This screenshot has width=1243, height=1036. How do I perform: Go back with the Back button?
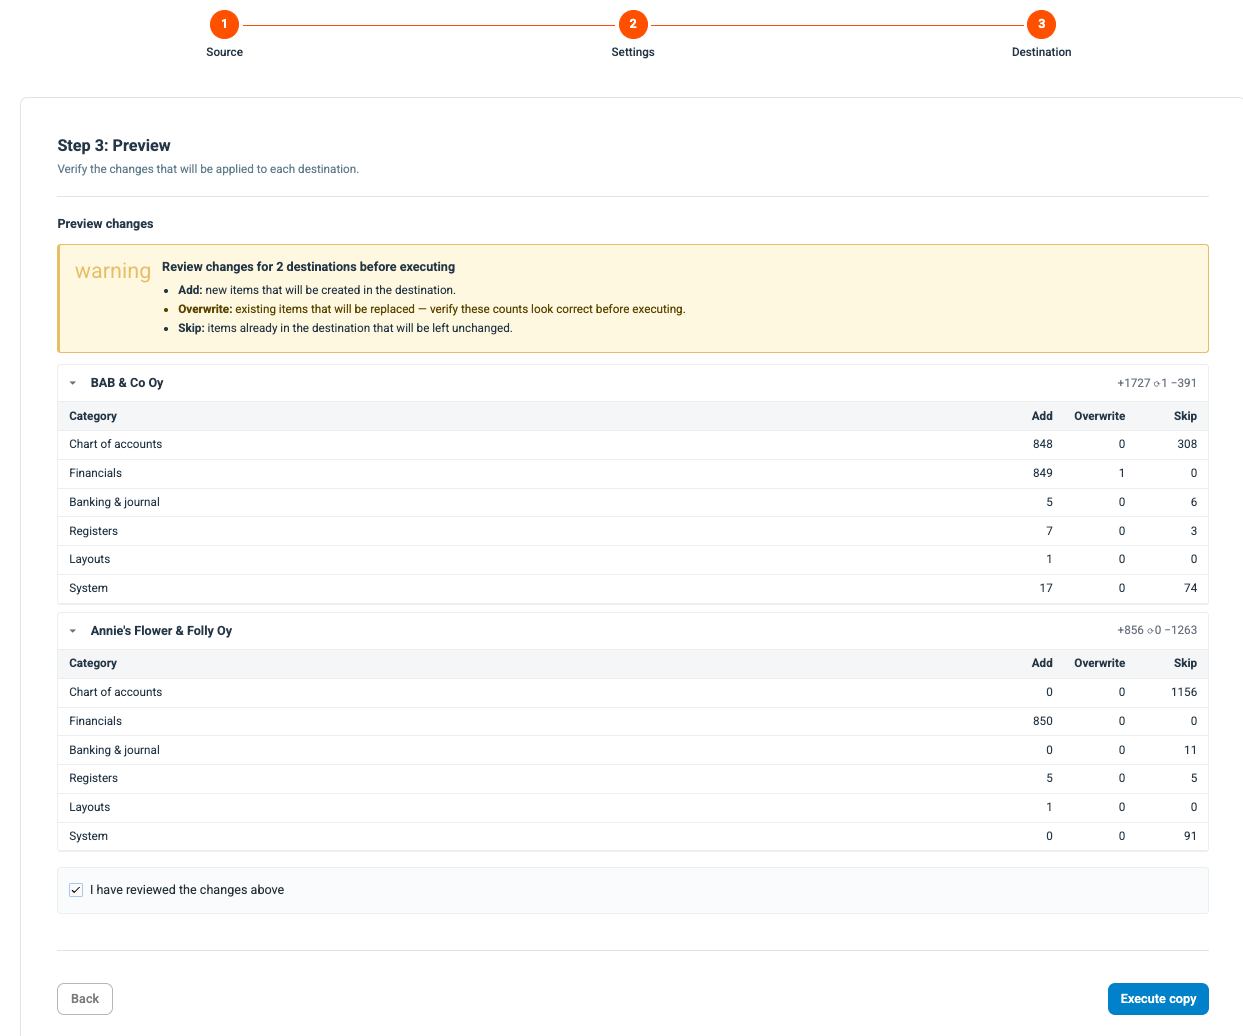tap(85, 999)
